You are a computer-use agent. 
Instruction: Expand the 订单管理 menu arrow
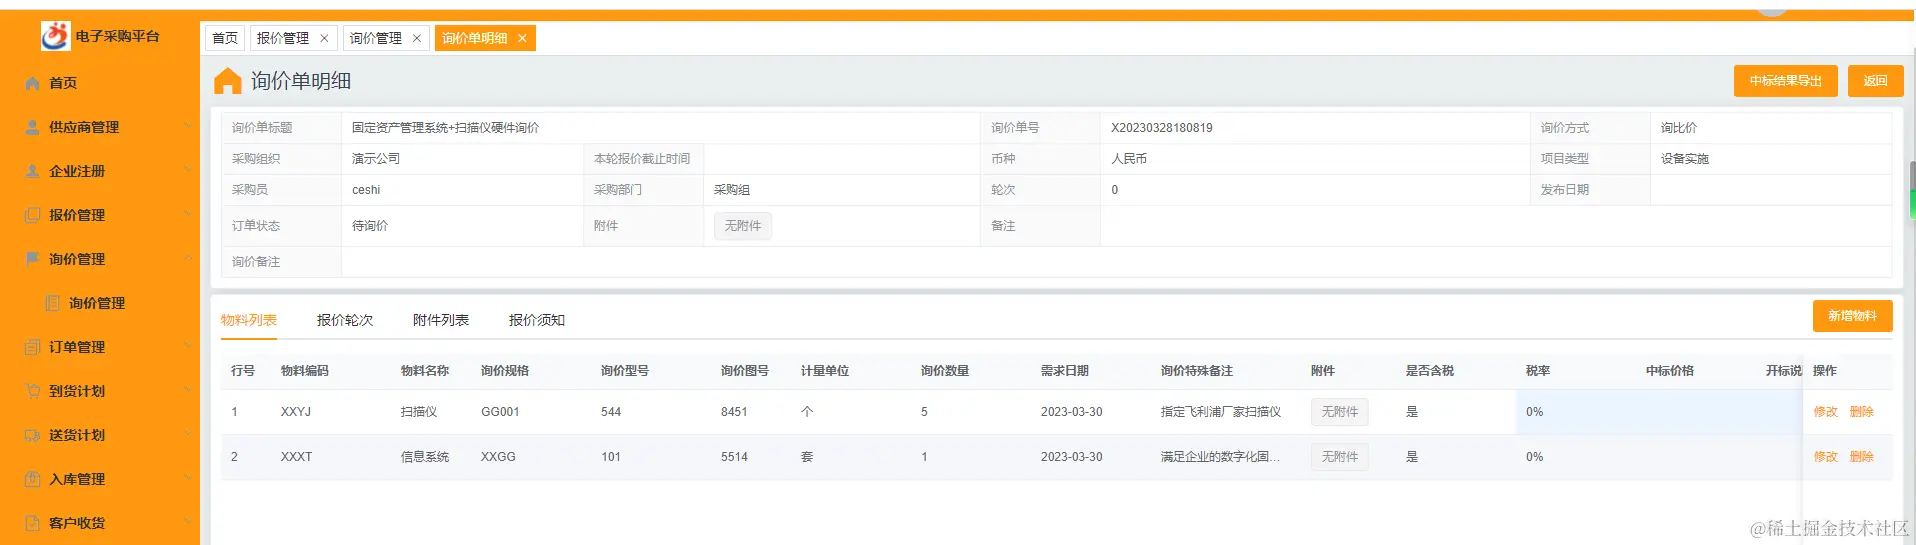pos(188,346)
